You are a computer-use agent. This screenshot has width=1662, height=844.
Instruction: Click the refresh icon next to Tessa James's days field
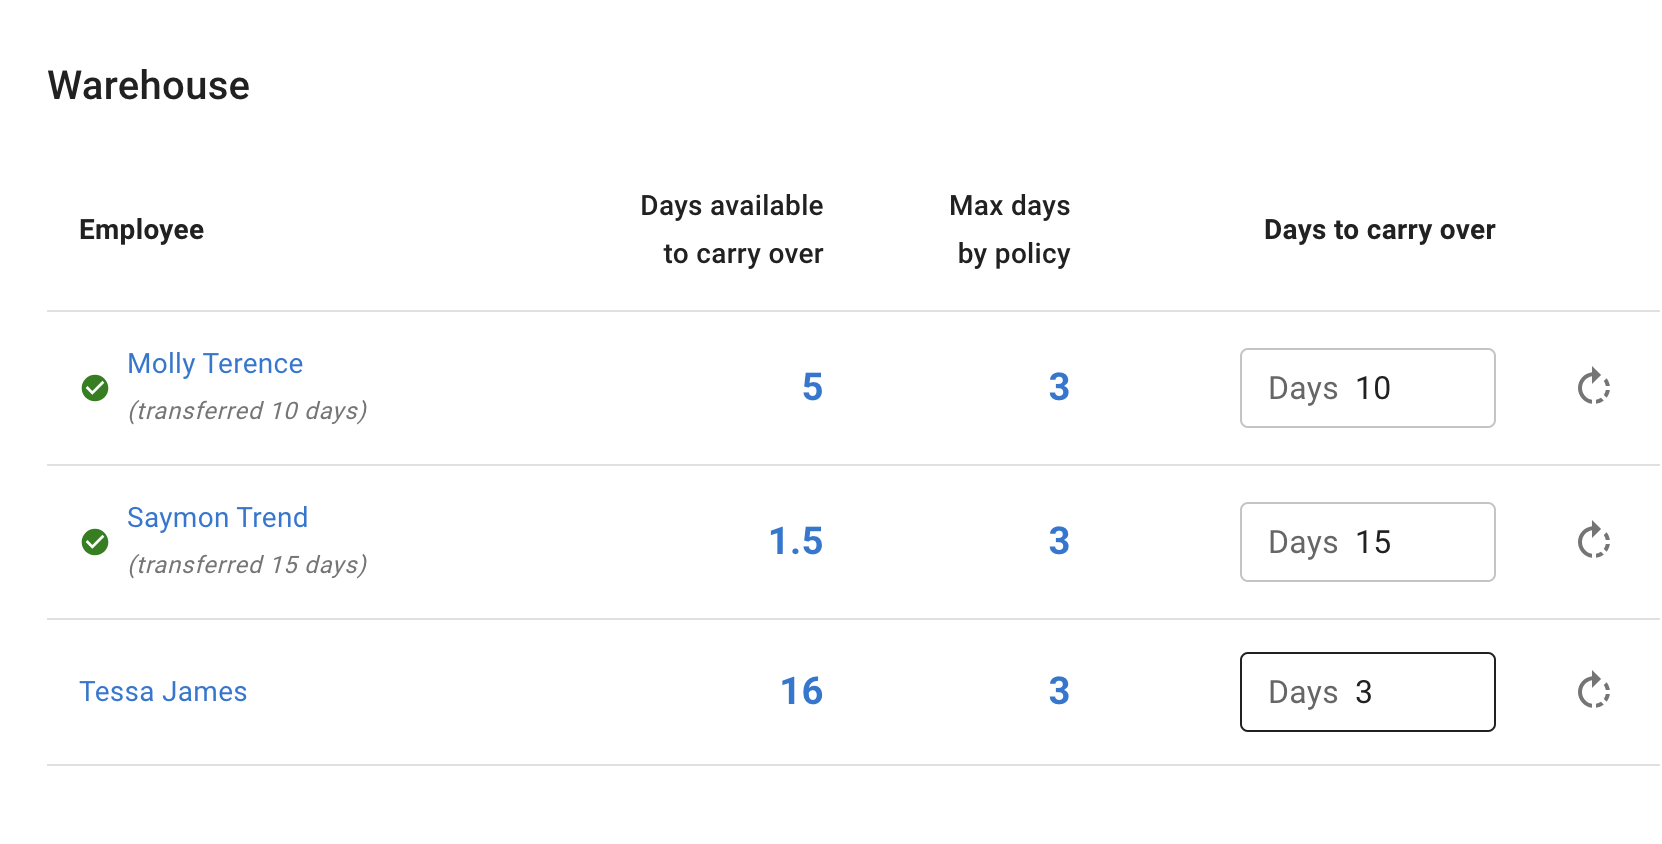click(1594, 690)
